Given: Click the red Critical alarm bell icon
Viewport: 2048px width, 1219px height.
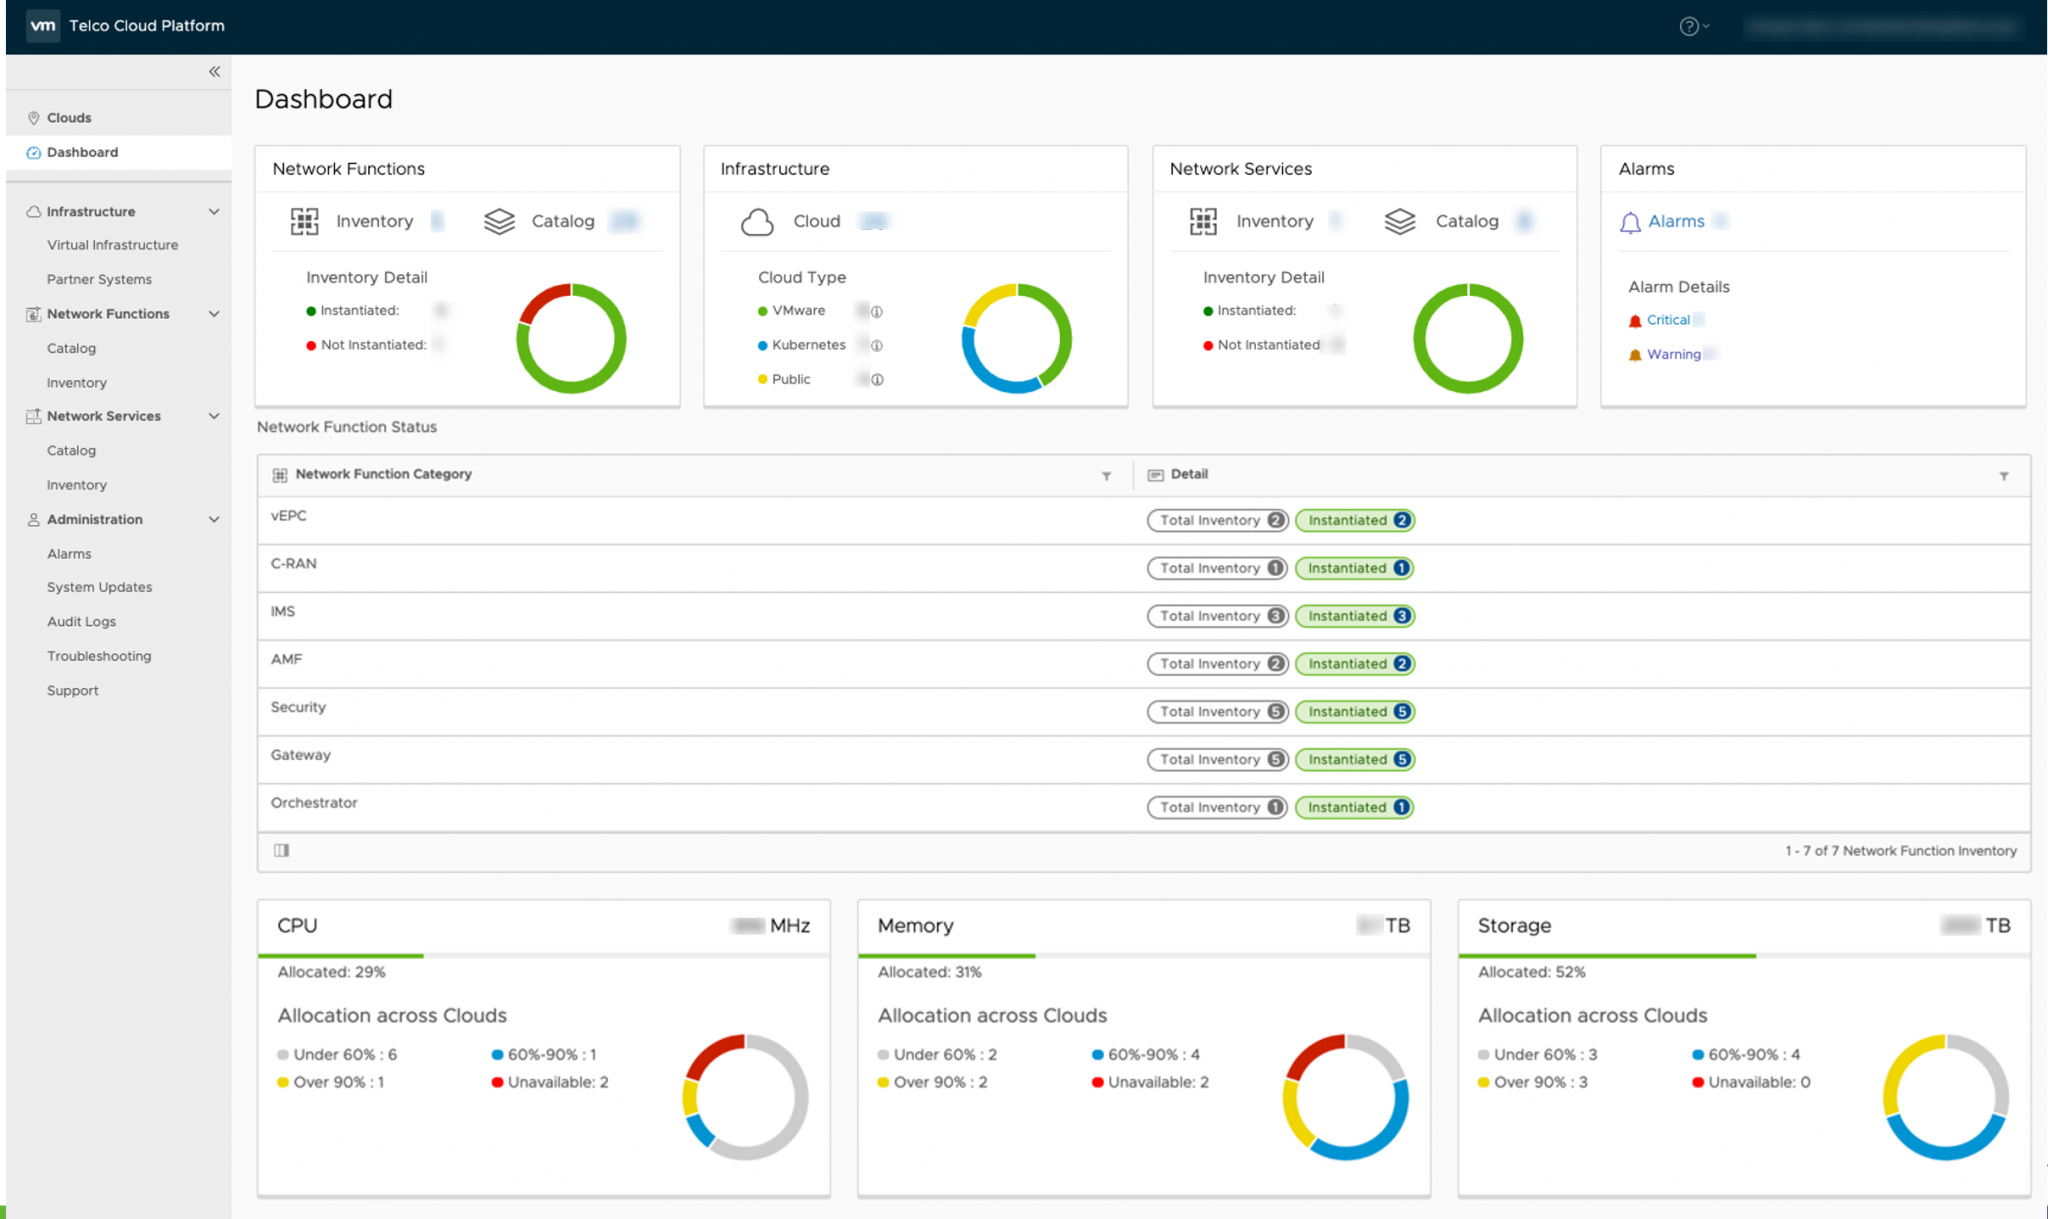Looking at the screenshot, I should pos(1635,321).
